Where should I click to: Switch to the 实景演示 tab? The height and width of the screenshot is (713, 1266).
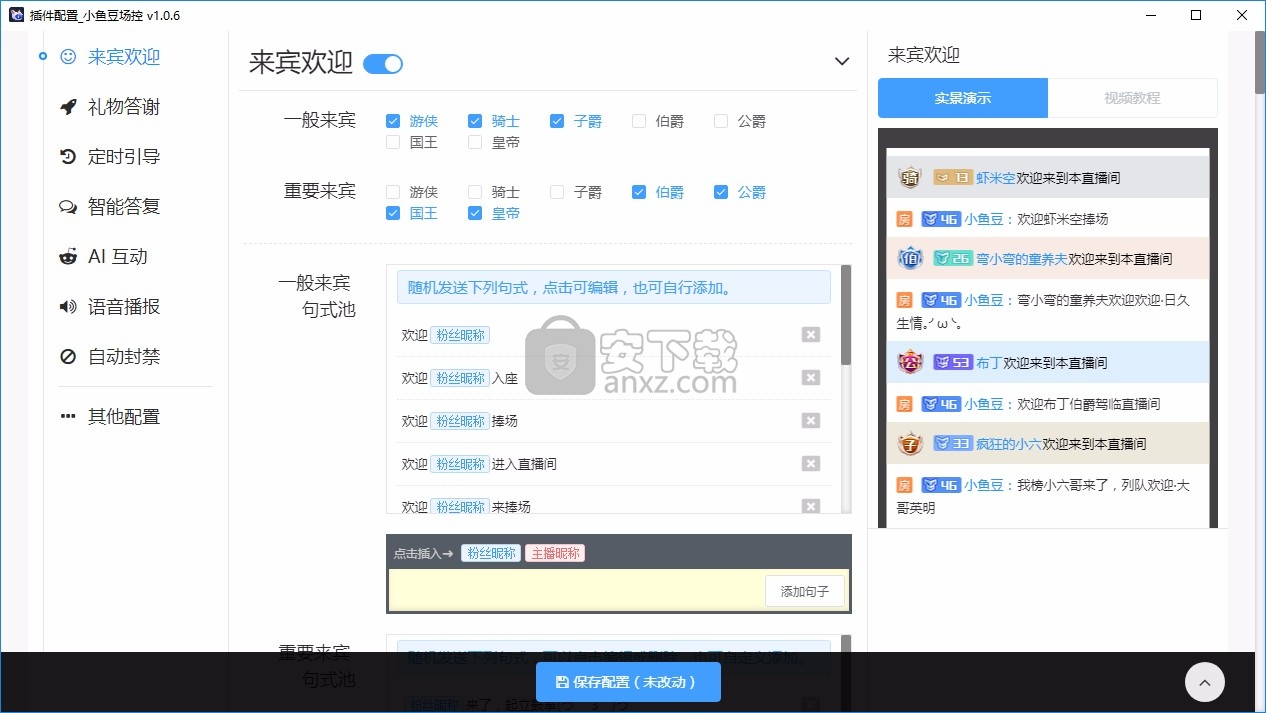click(x=963, y=98)
